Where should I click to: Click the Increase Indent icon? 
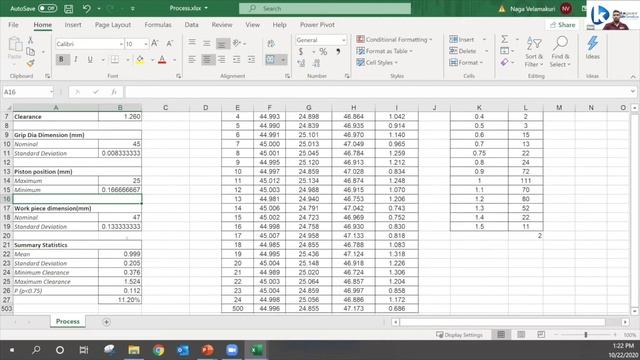coord(251,60)
